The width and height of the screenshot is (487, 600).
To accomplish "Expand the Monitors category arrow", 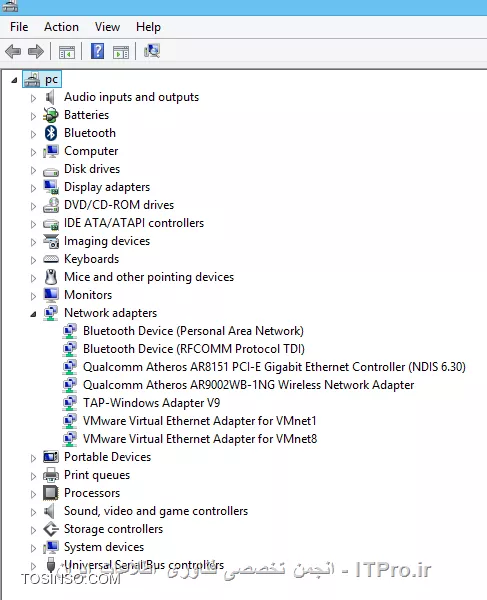I will 33,296.
